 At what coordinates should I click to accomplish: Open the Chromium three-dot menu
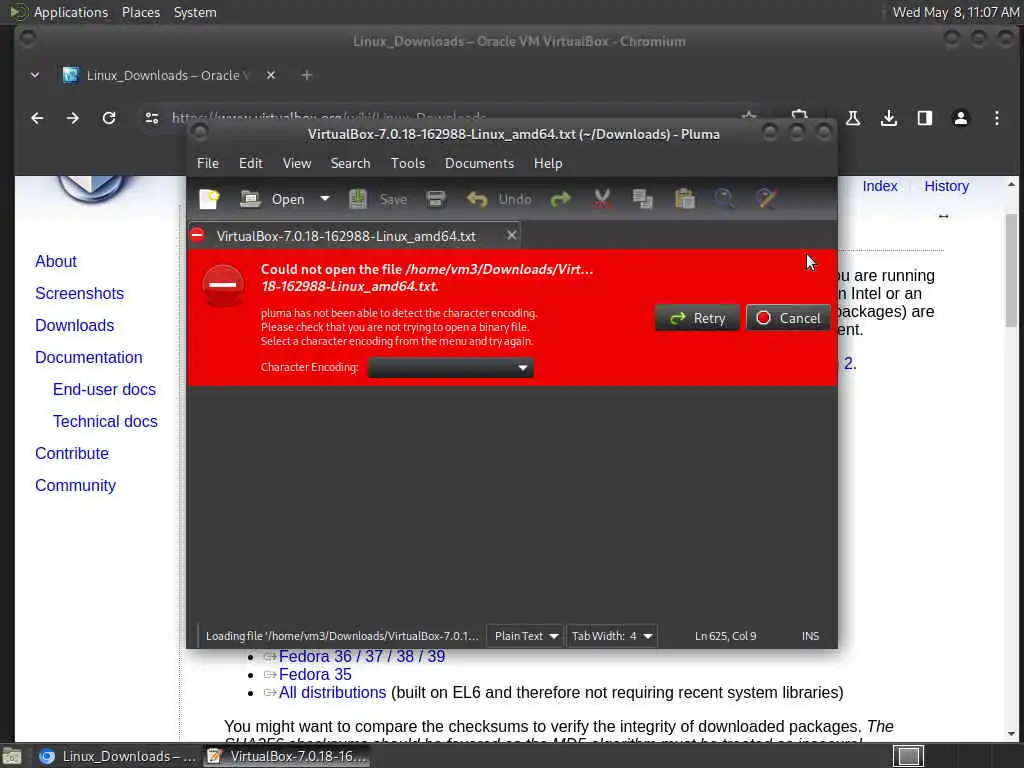point(997,118)
